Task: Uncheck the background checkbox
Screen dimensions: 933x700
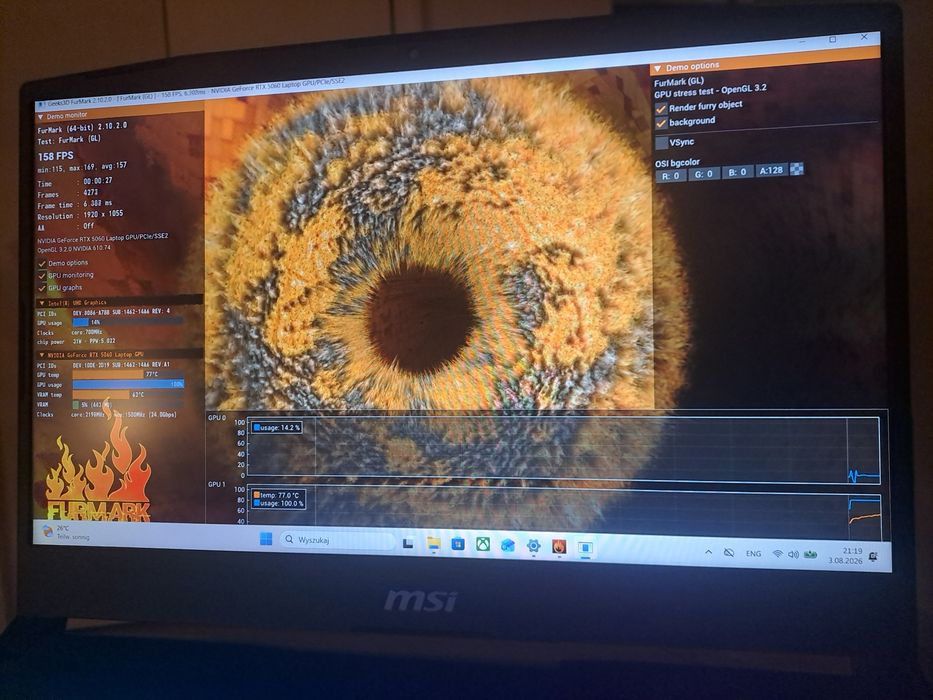Action: [660, 124]
